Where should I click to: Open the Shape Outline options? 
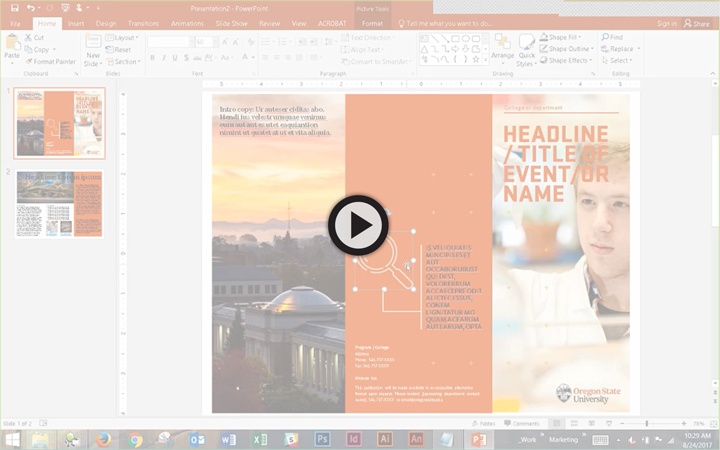567,49
